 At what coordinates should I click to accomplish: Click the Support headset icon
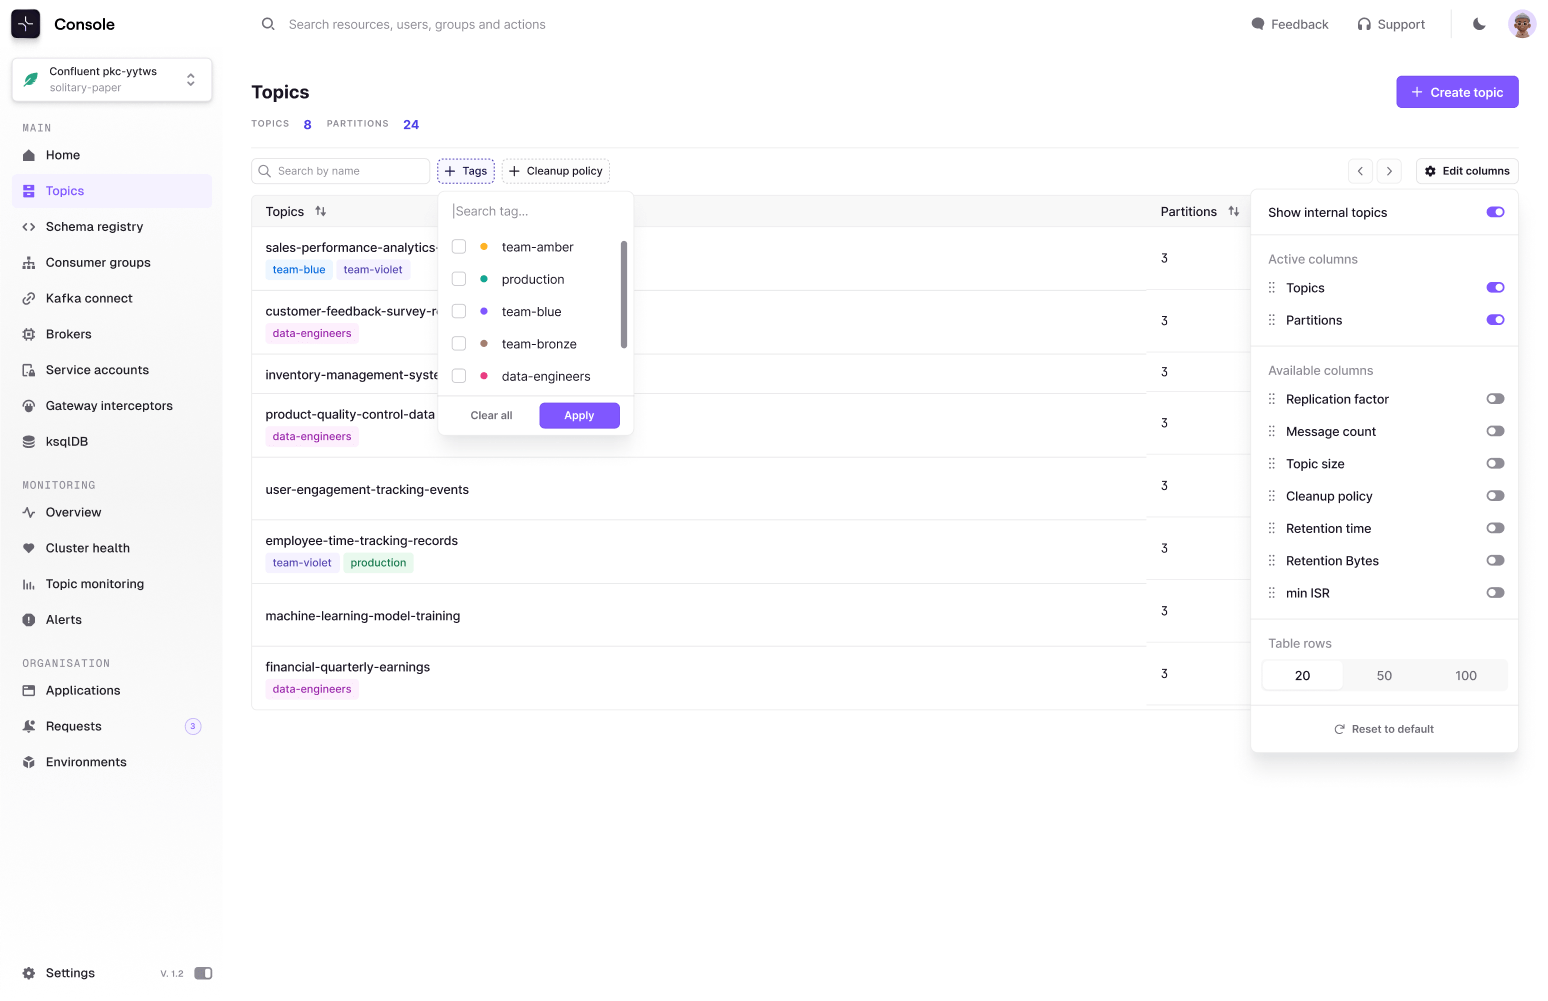click(x=1364, y=24)
